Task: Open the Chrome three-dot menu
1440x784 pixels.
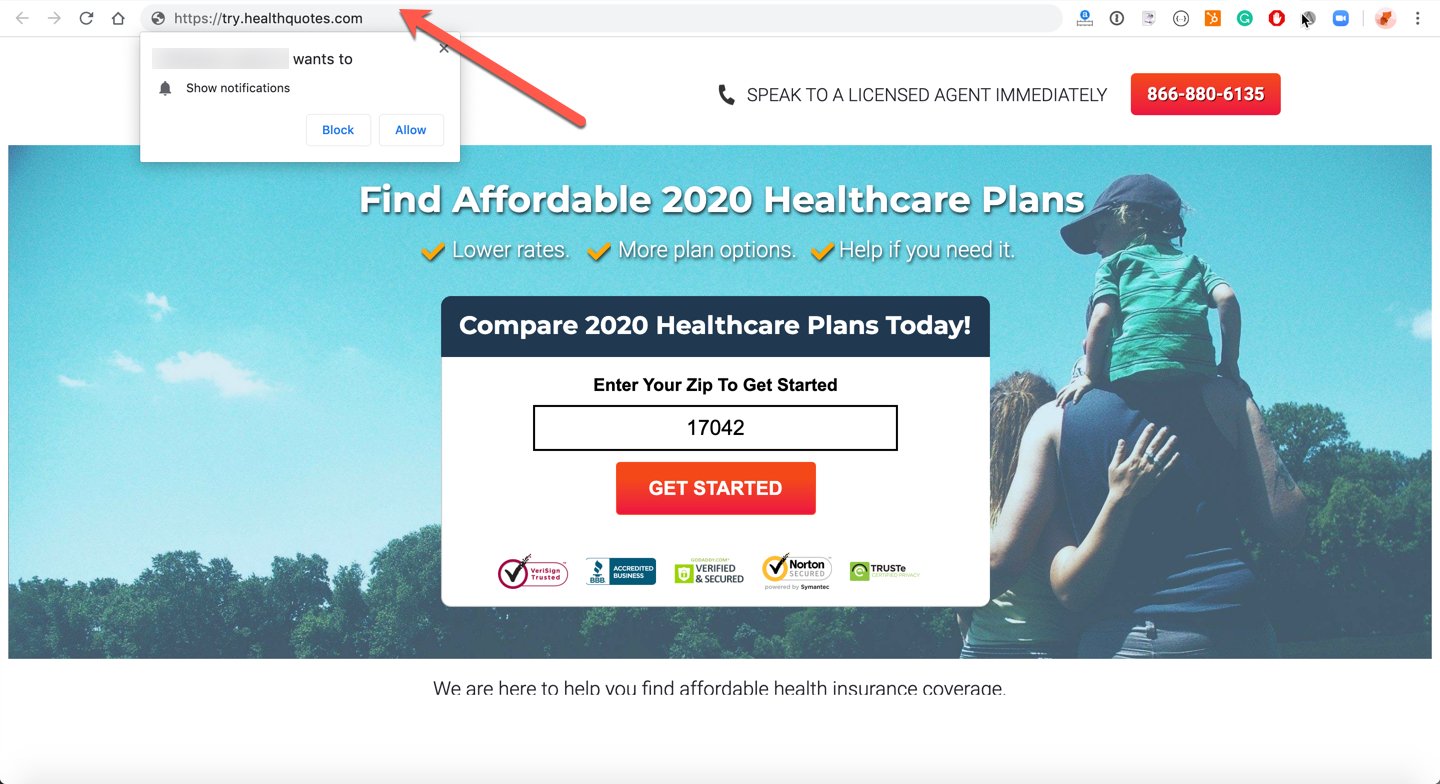Action: (x=1417, y=18)
